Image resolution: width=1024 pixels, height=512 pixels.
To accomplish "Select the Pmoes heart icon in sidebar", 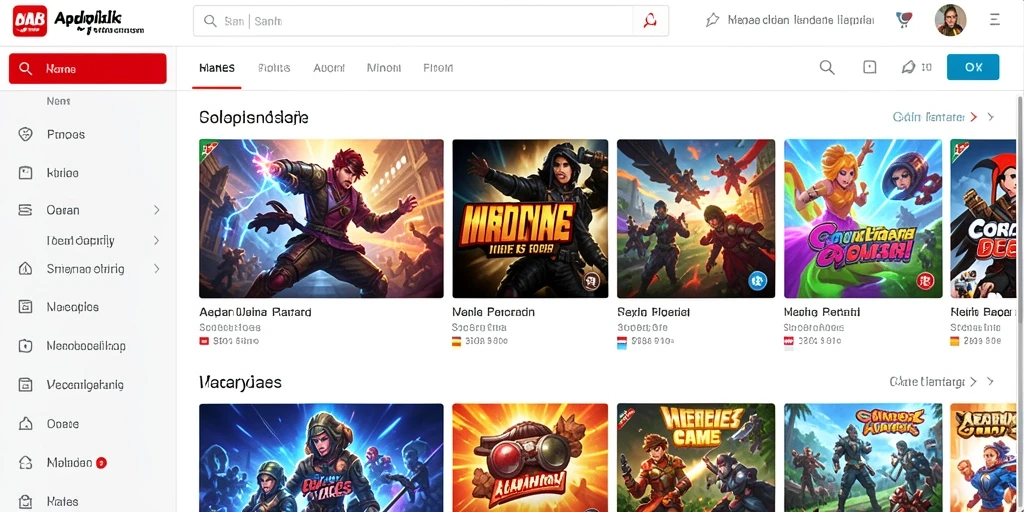I will [x=25, y=135].
